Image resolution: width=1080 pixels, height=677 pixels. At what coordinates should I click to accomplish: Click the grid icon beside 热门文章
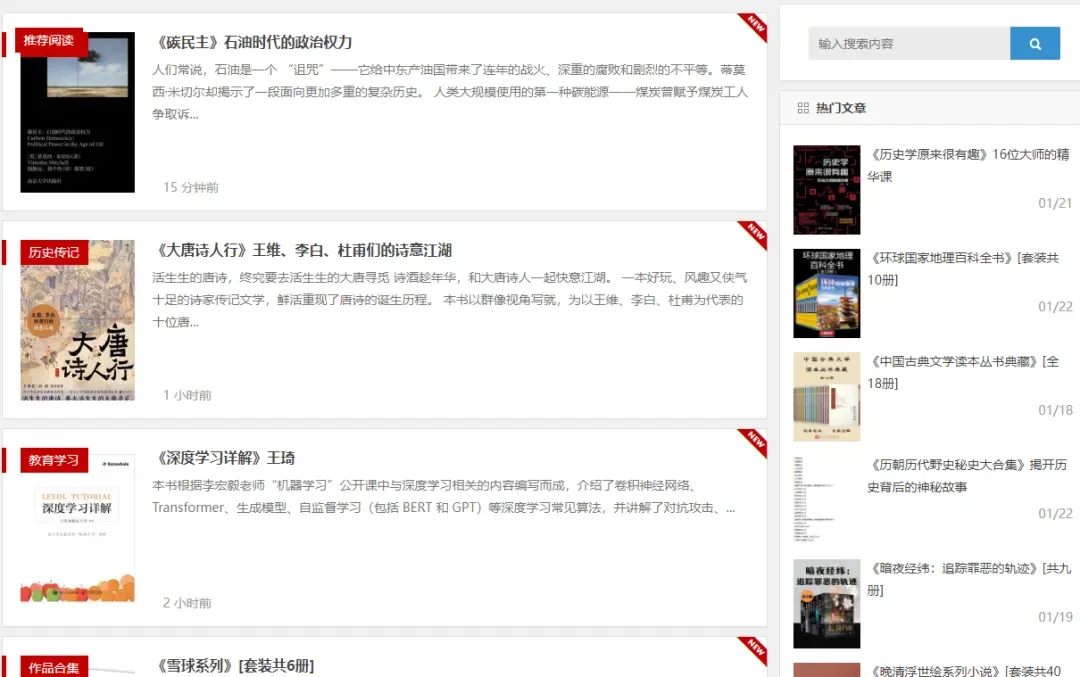803,108
